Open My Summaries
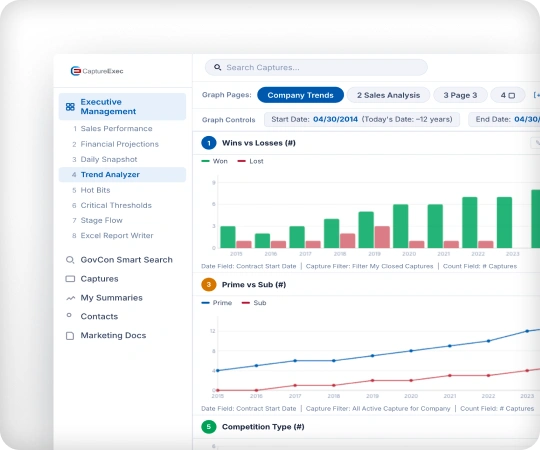This screenshot has height=450, width=540. pyautogui.click(x=111, y=298)
